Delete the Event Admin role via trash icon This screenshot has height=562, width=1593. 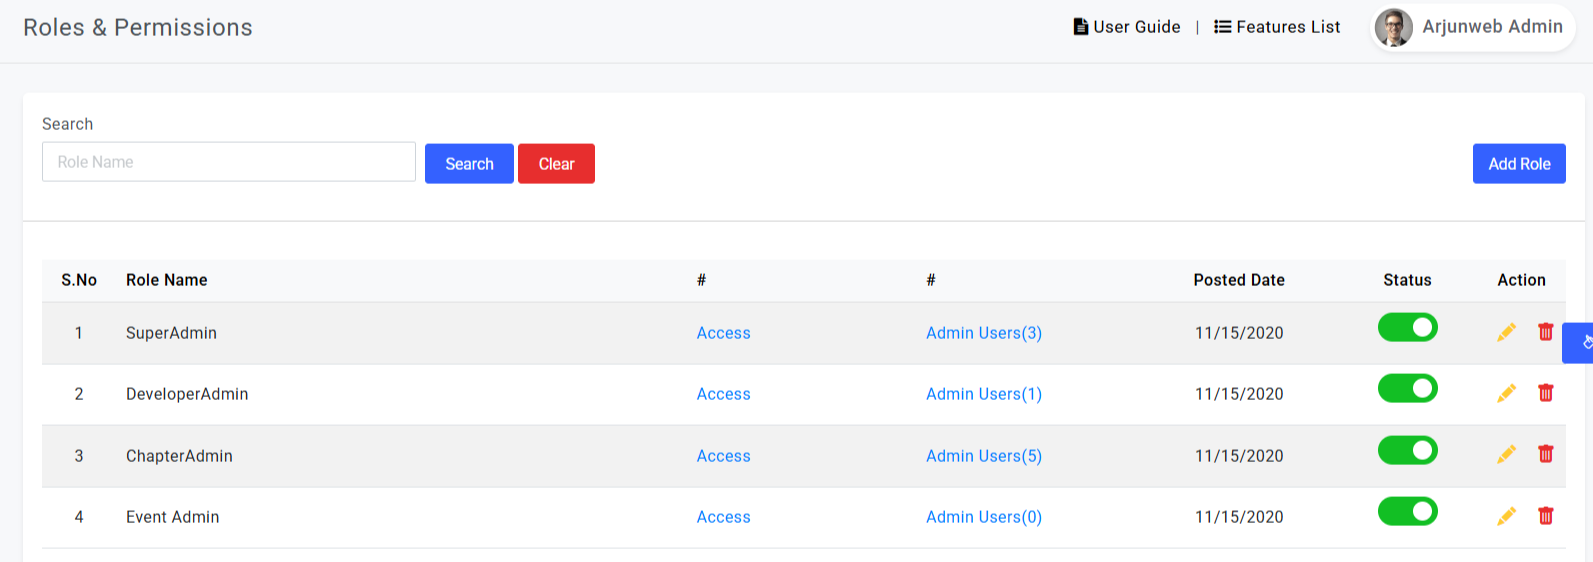[1545, 516]
